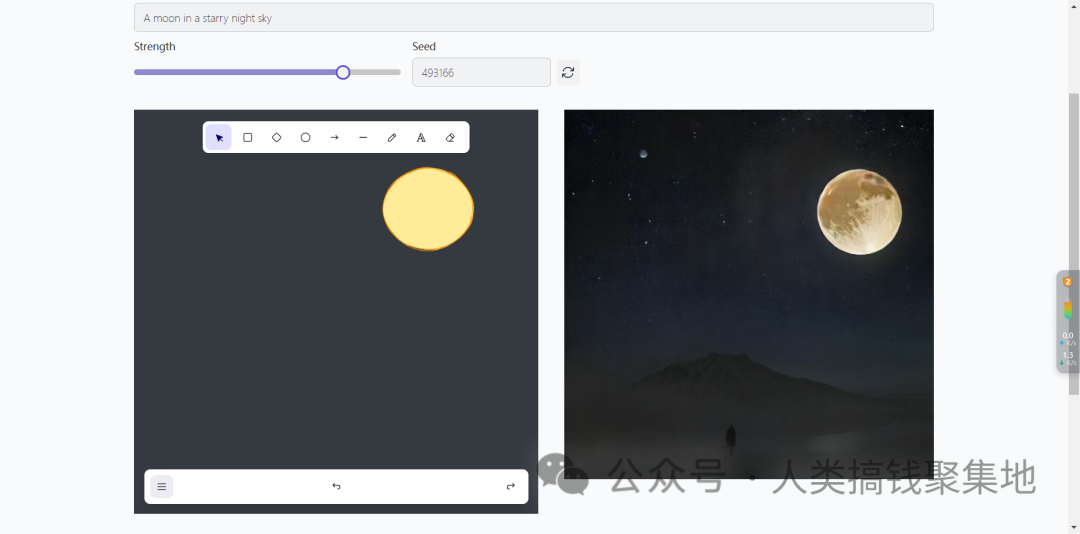Choose the Ellipse shape tool

306,138
